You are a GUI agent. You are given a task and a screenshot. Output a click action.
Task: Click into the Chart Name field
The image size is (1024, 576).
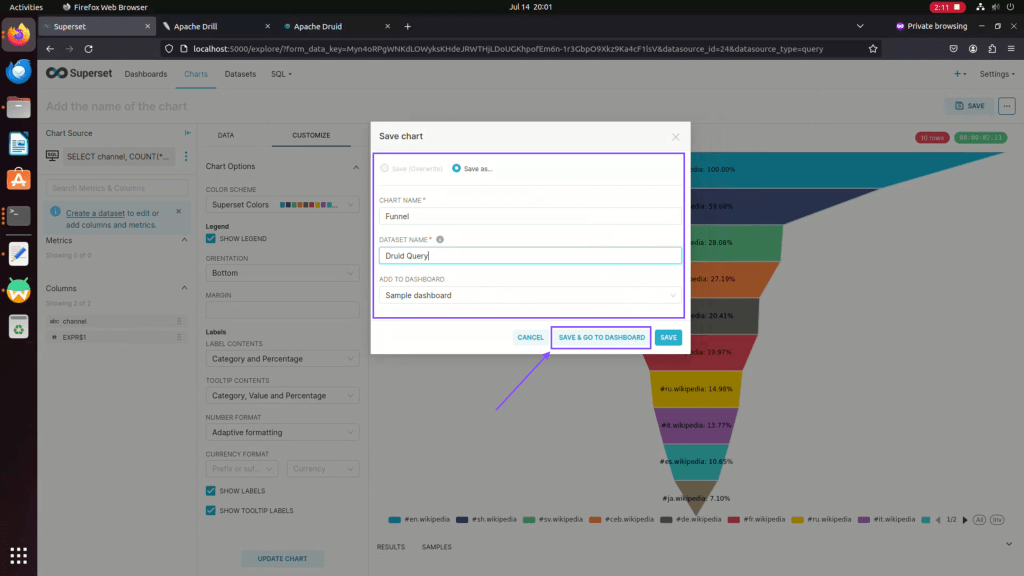530,215
